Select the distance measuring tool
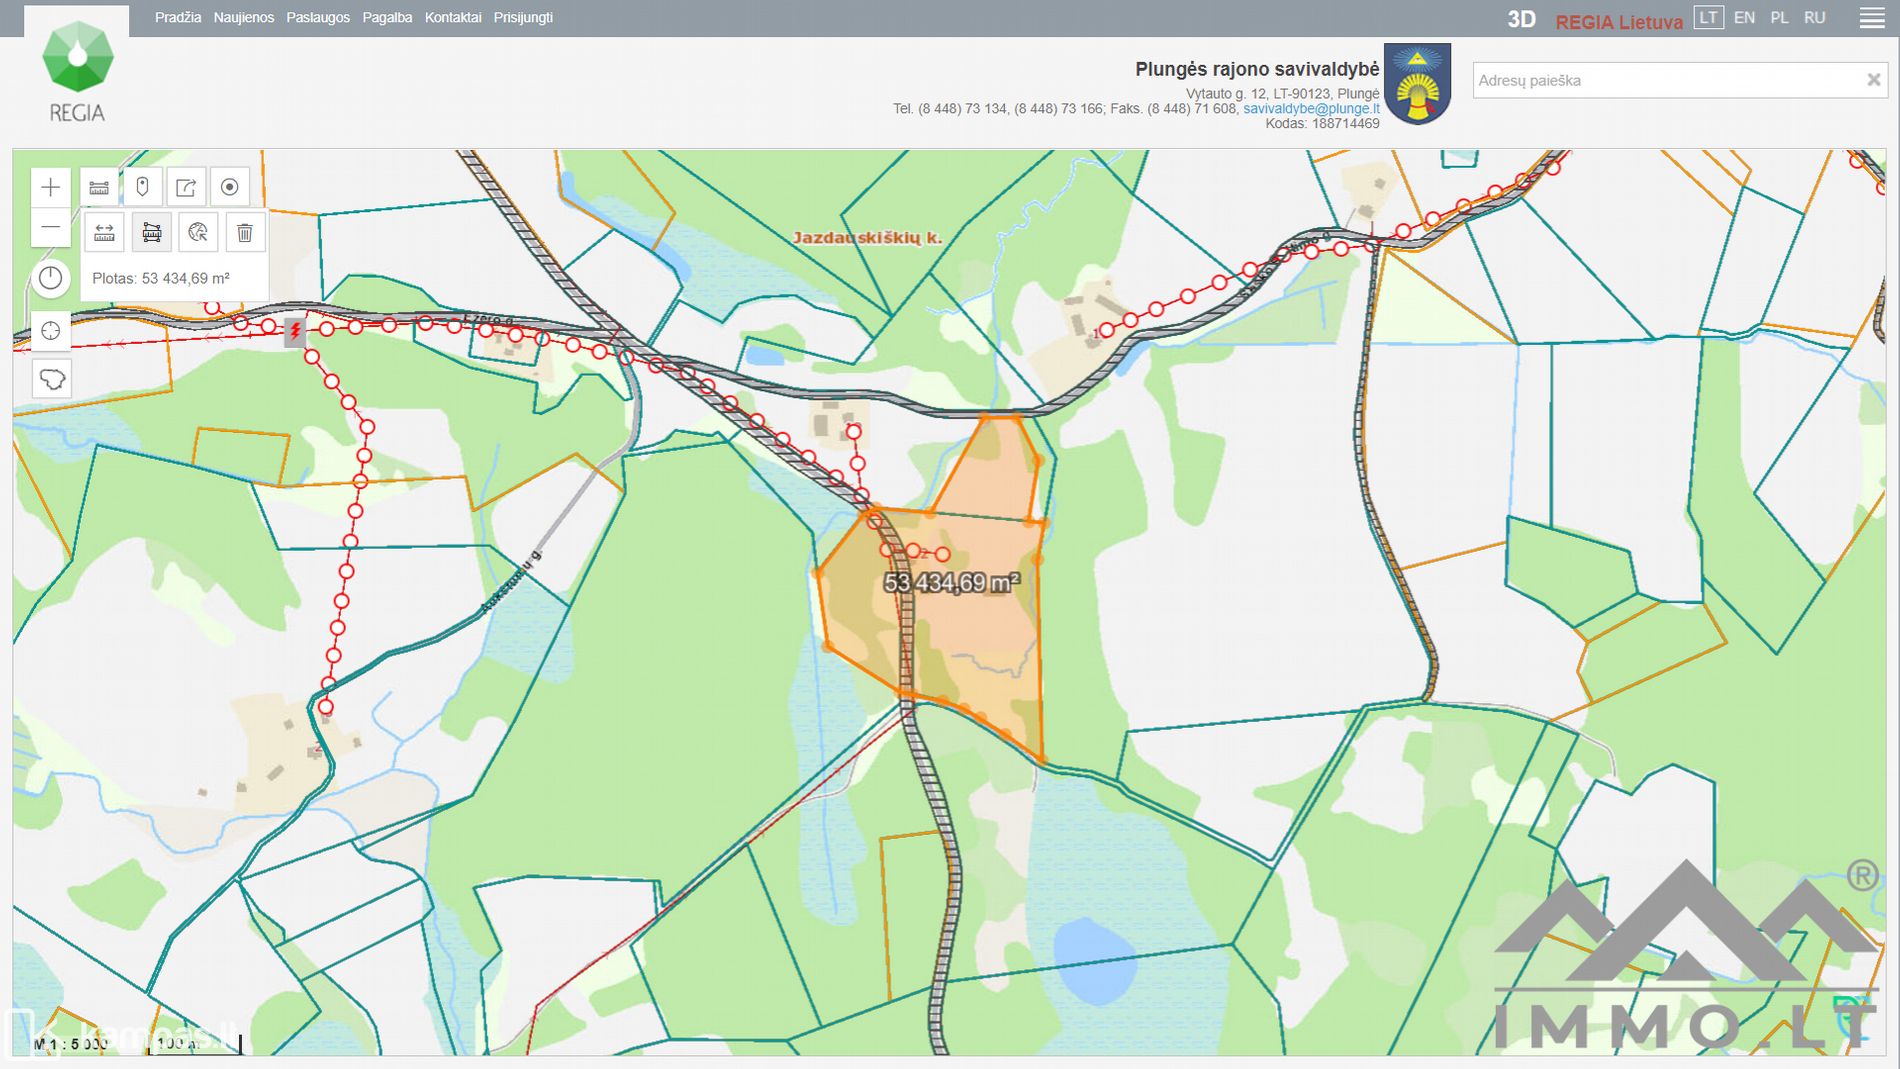 point(104,233)
